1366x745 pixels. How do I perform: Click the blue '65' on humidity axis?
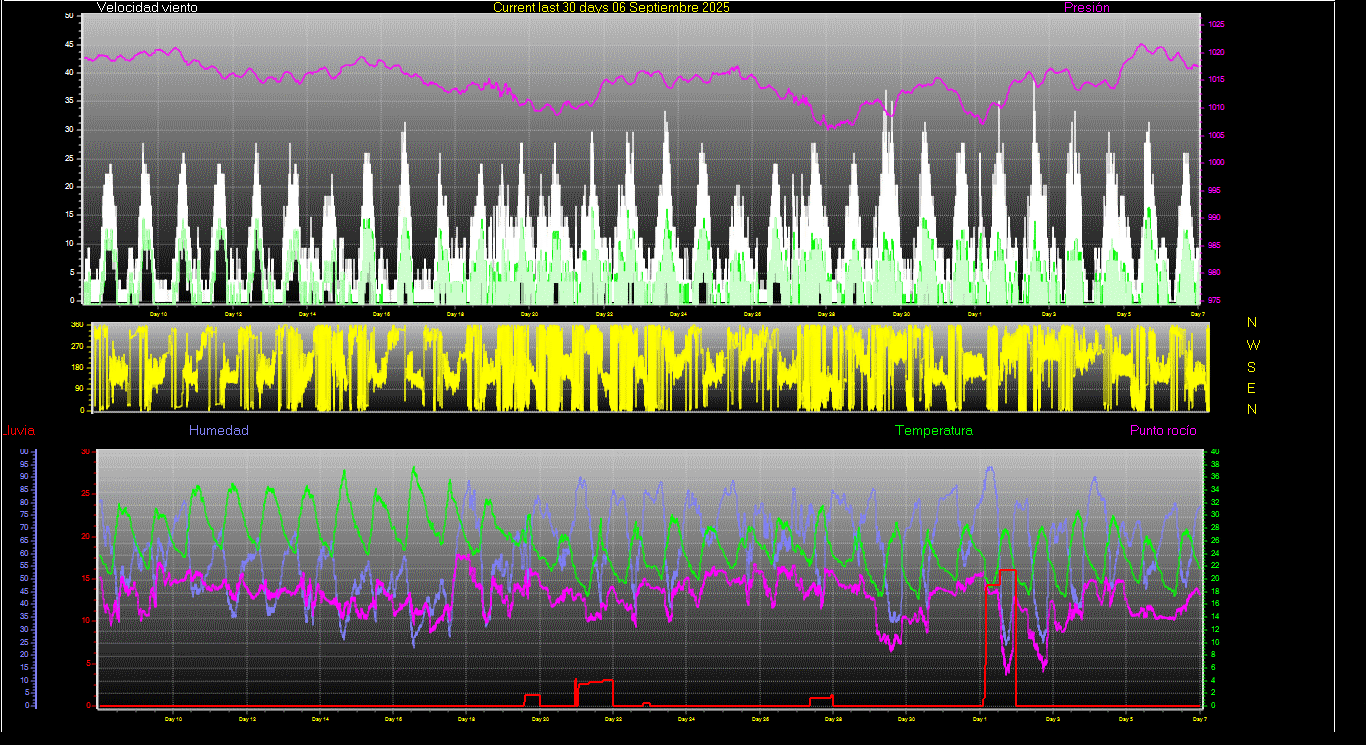coord(25,540)
